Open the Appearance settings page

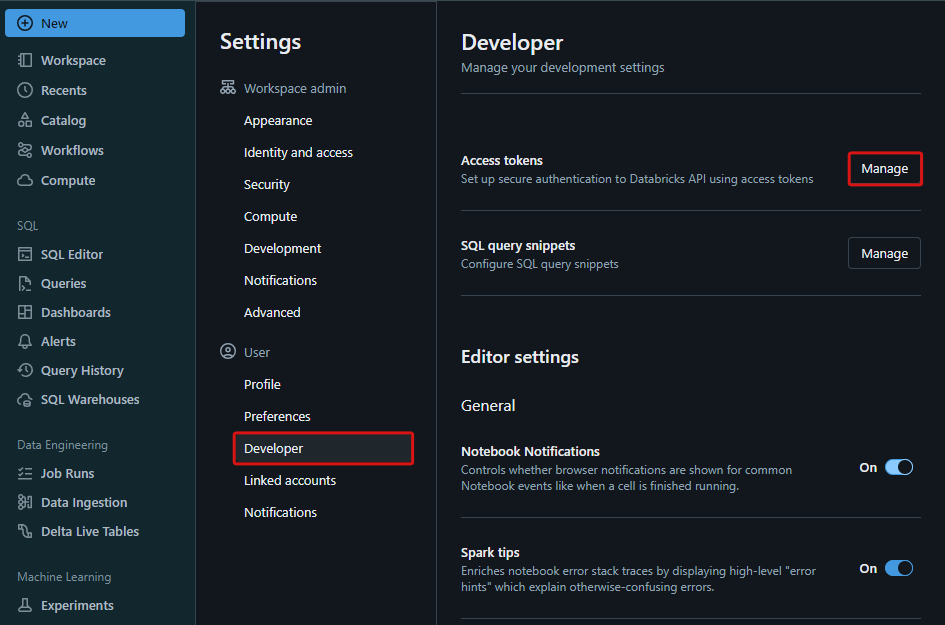[x=278, y=120]
